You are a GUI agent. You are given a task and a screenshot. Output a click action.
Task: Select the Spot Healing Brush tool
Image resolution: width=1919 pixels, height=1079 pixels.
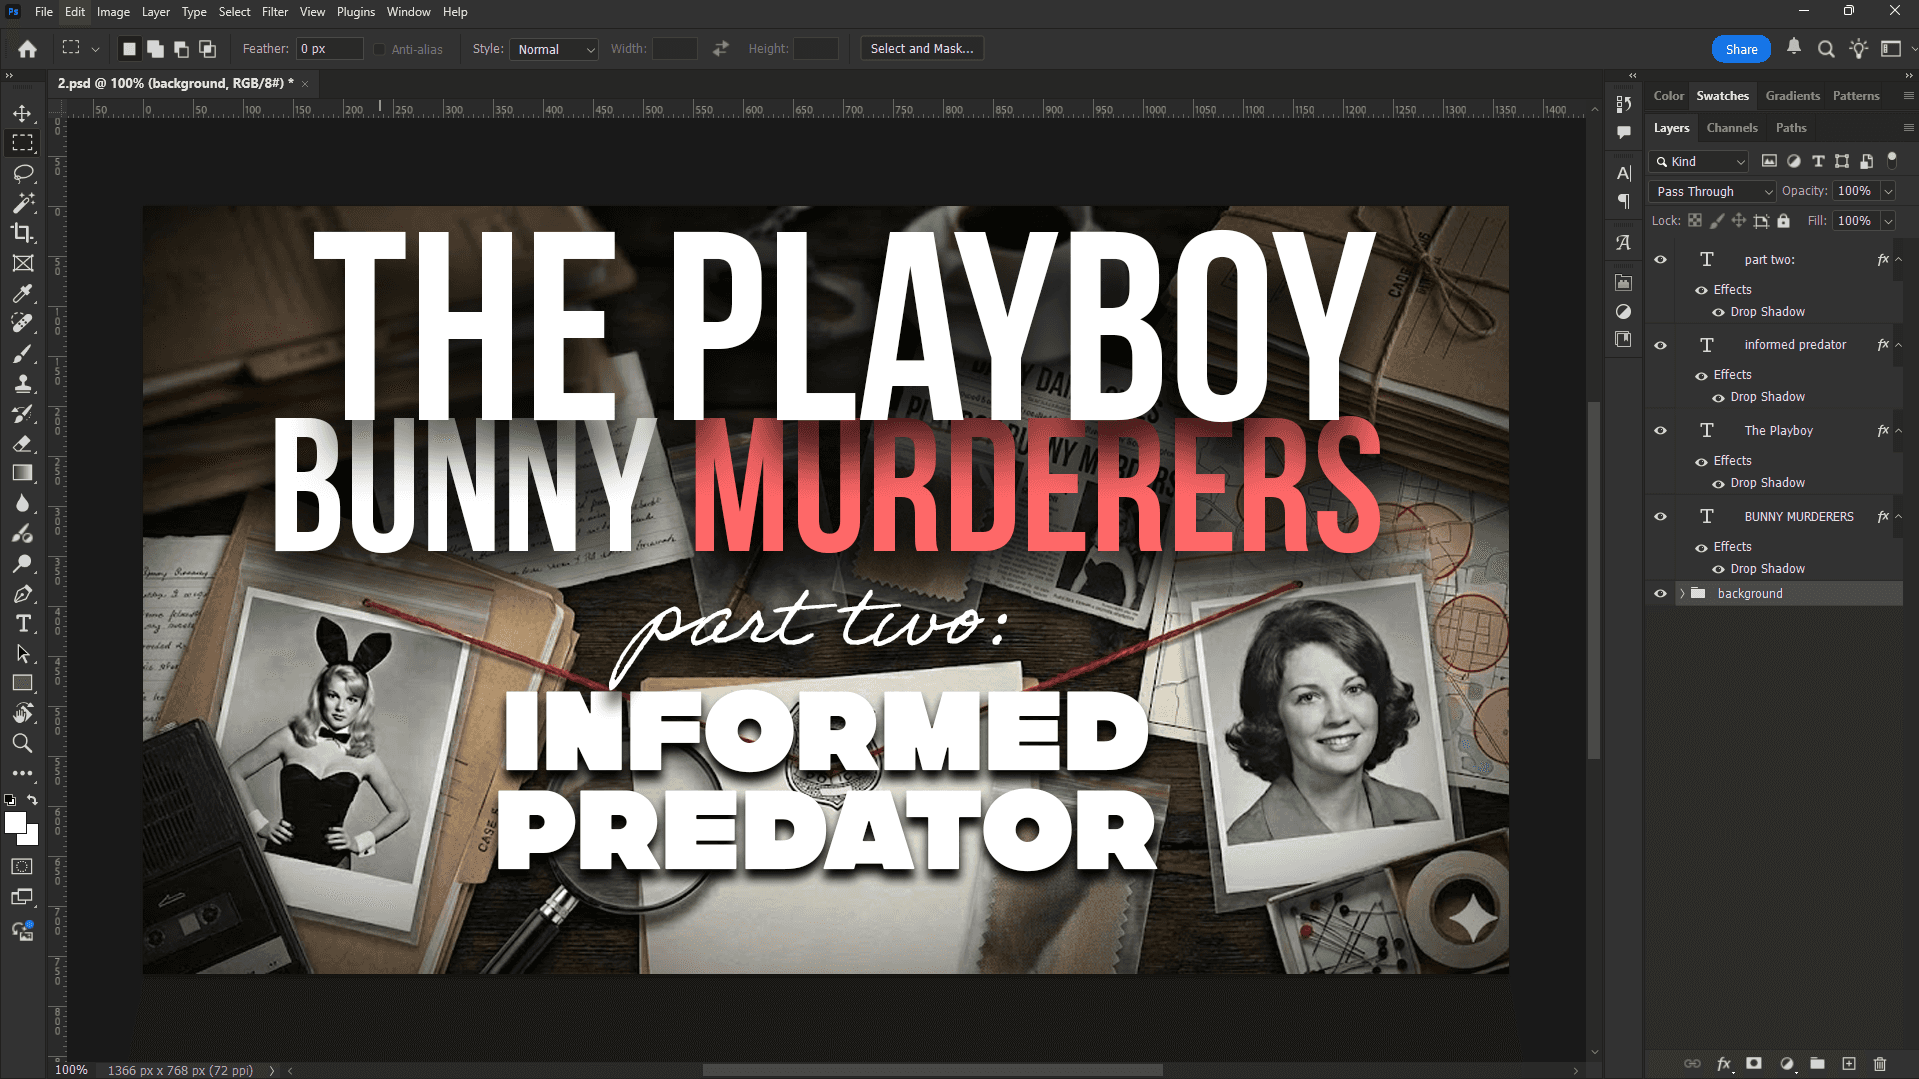point(22,323)
